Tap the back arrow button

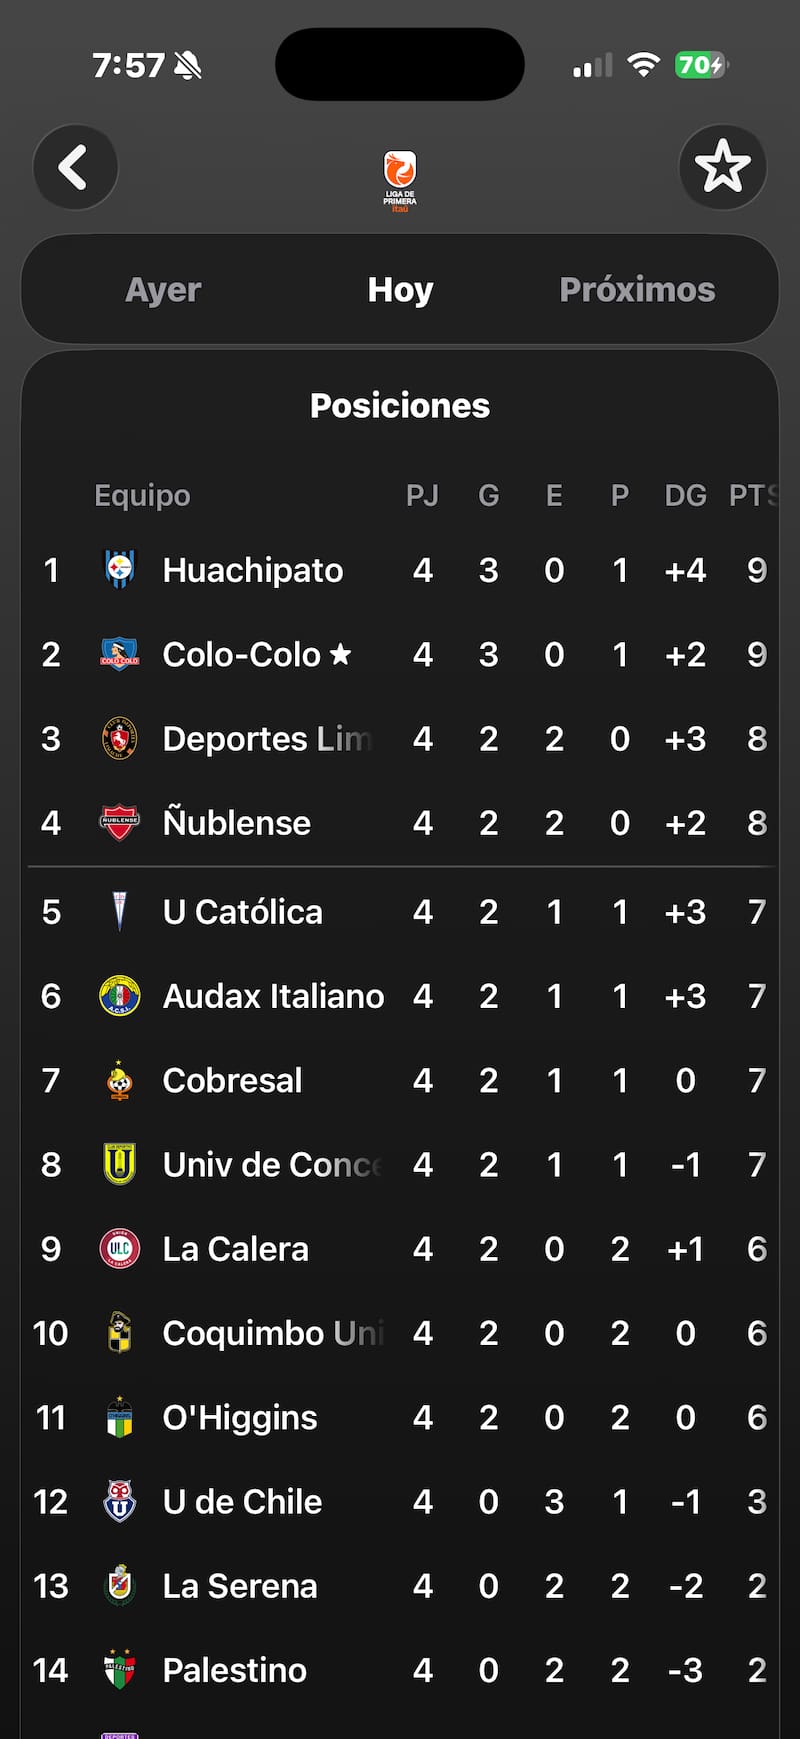tap(75, 167)
